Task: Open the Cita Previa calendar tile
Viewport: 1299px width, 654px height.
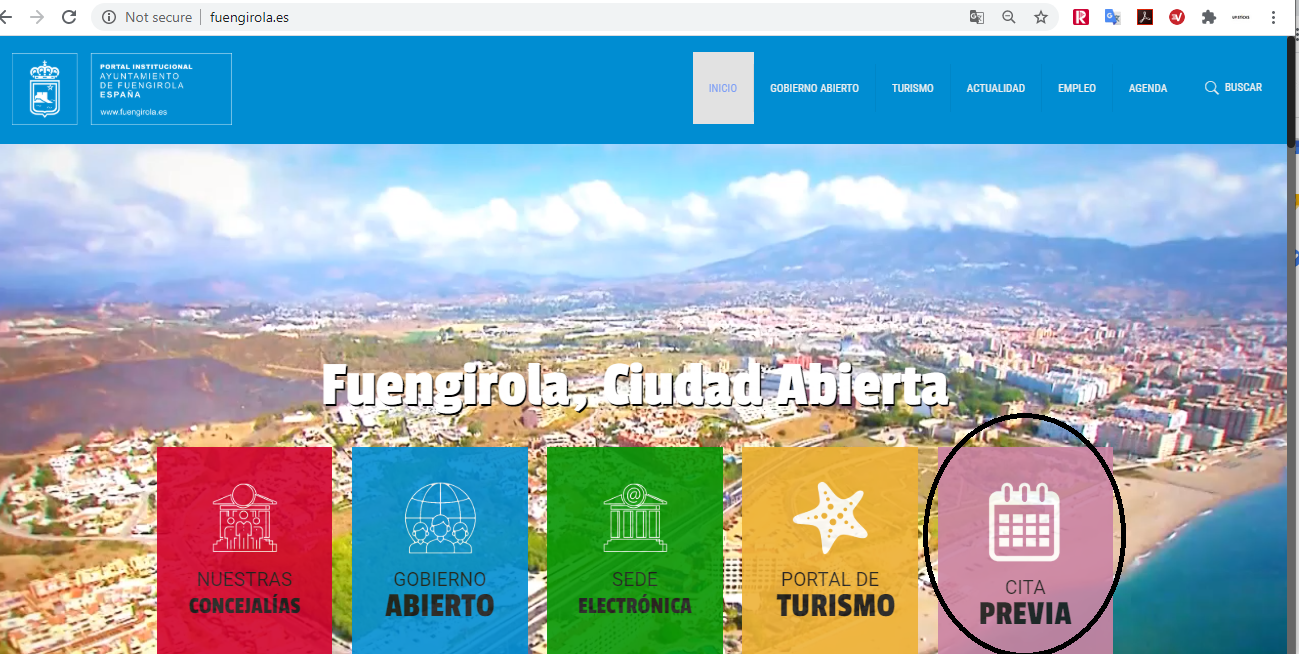Action: pyautogui.click(x=1025, y=550)
